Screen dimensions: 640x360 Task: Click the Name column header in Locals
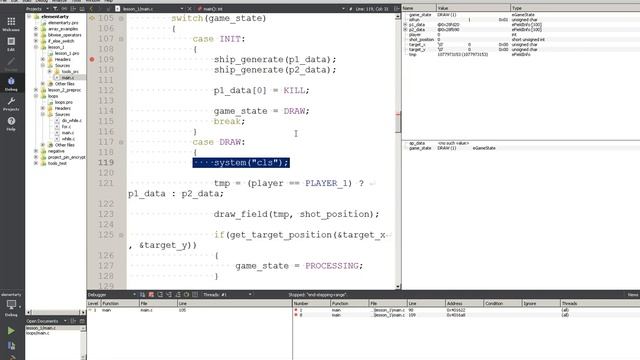(x=419, y=8)
